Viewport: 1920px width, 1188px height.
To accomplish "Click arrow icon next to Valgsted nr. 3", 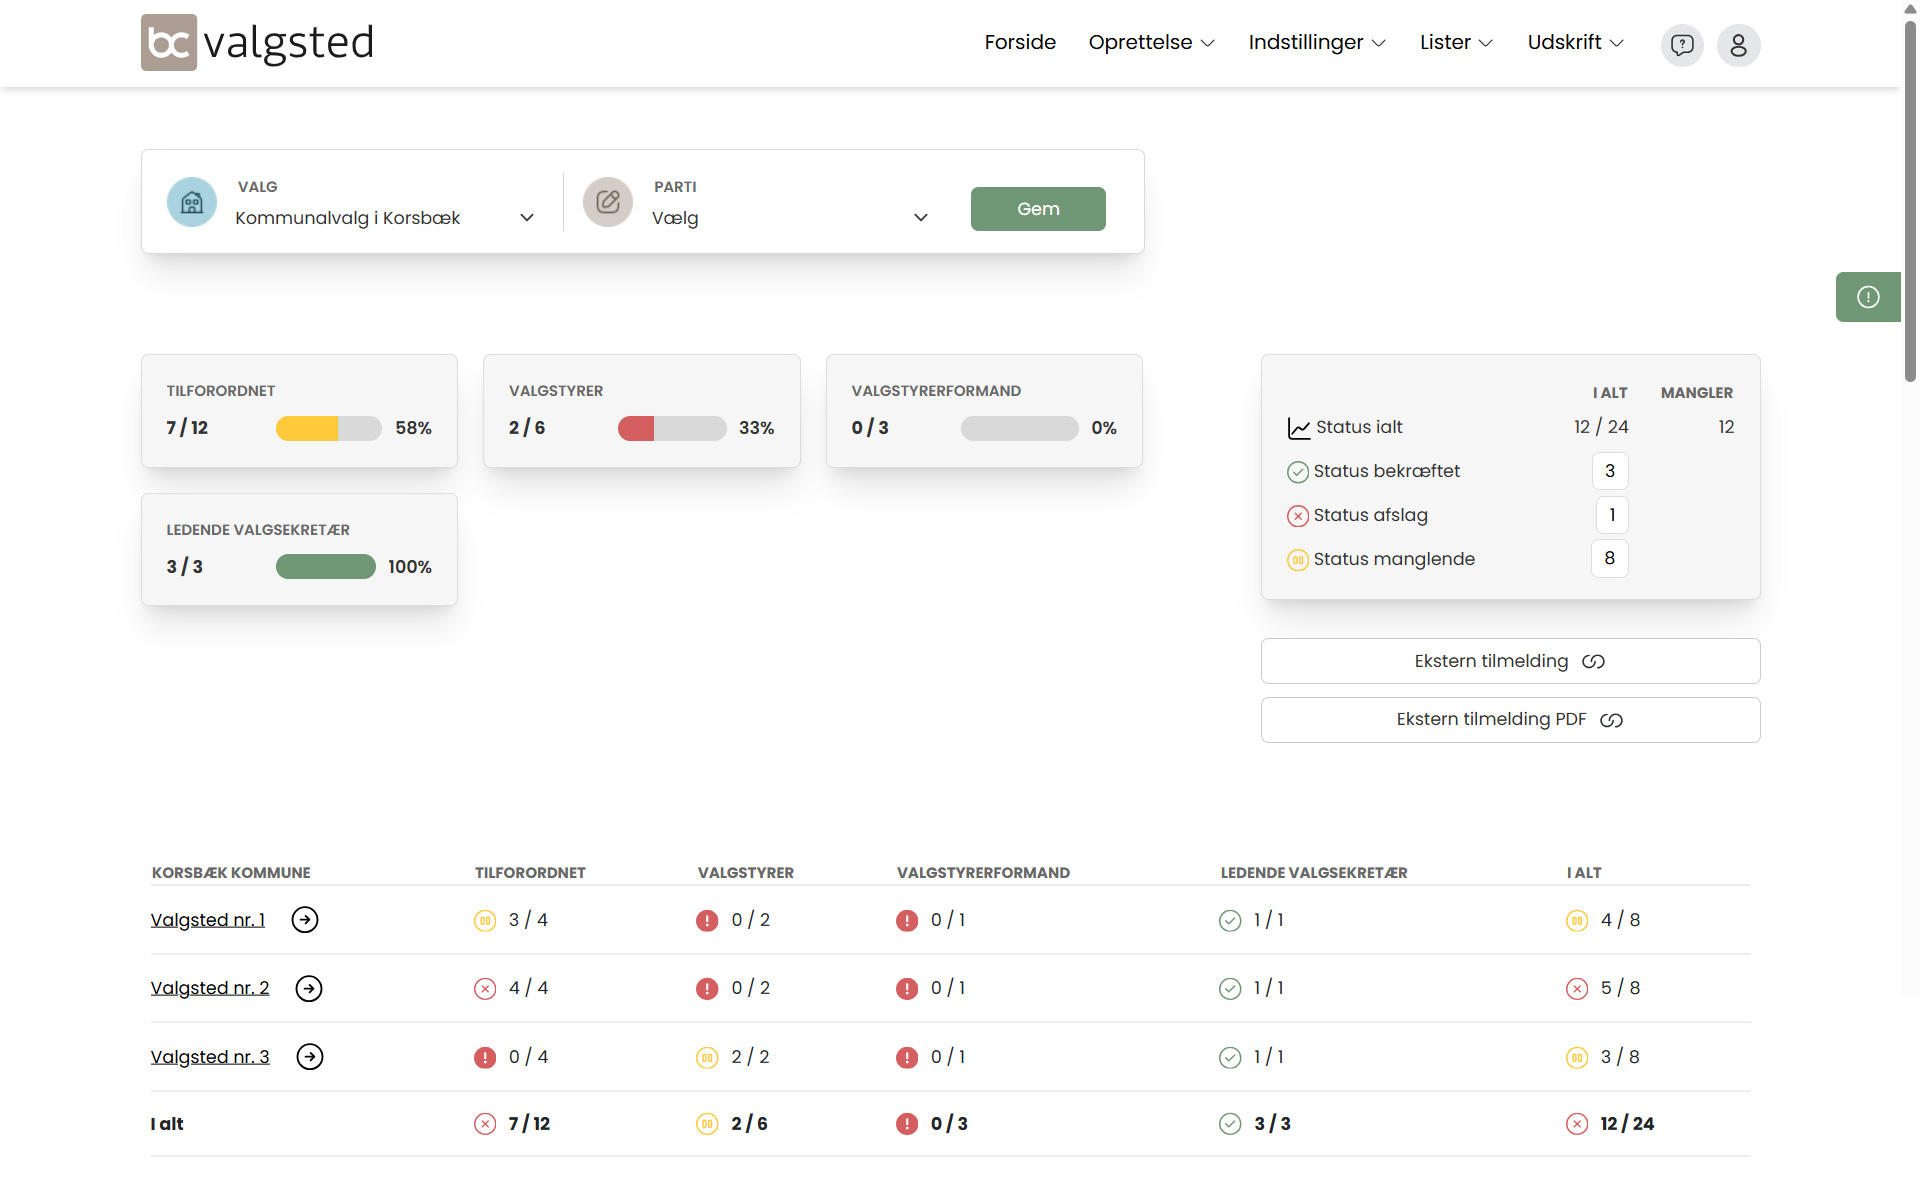I will [310, 1057].
